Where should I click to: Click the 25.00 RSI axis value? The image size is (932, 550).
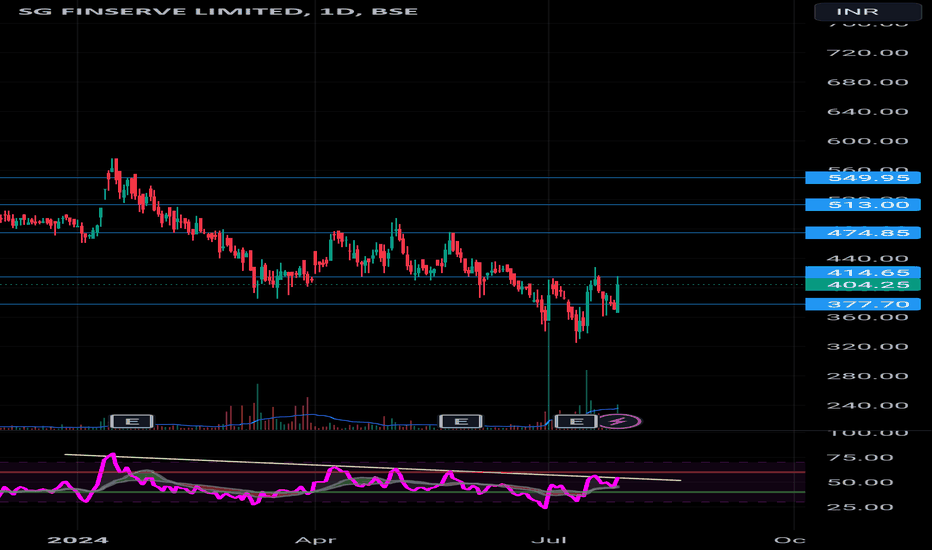coord(860,507)
